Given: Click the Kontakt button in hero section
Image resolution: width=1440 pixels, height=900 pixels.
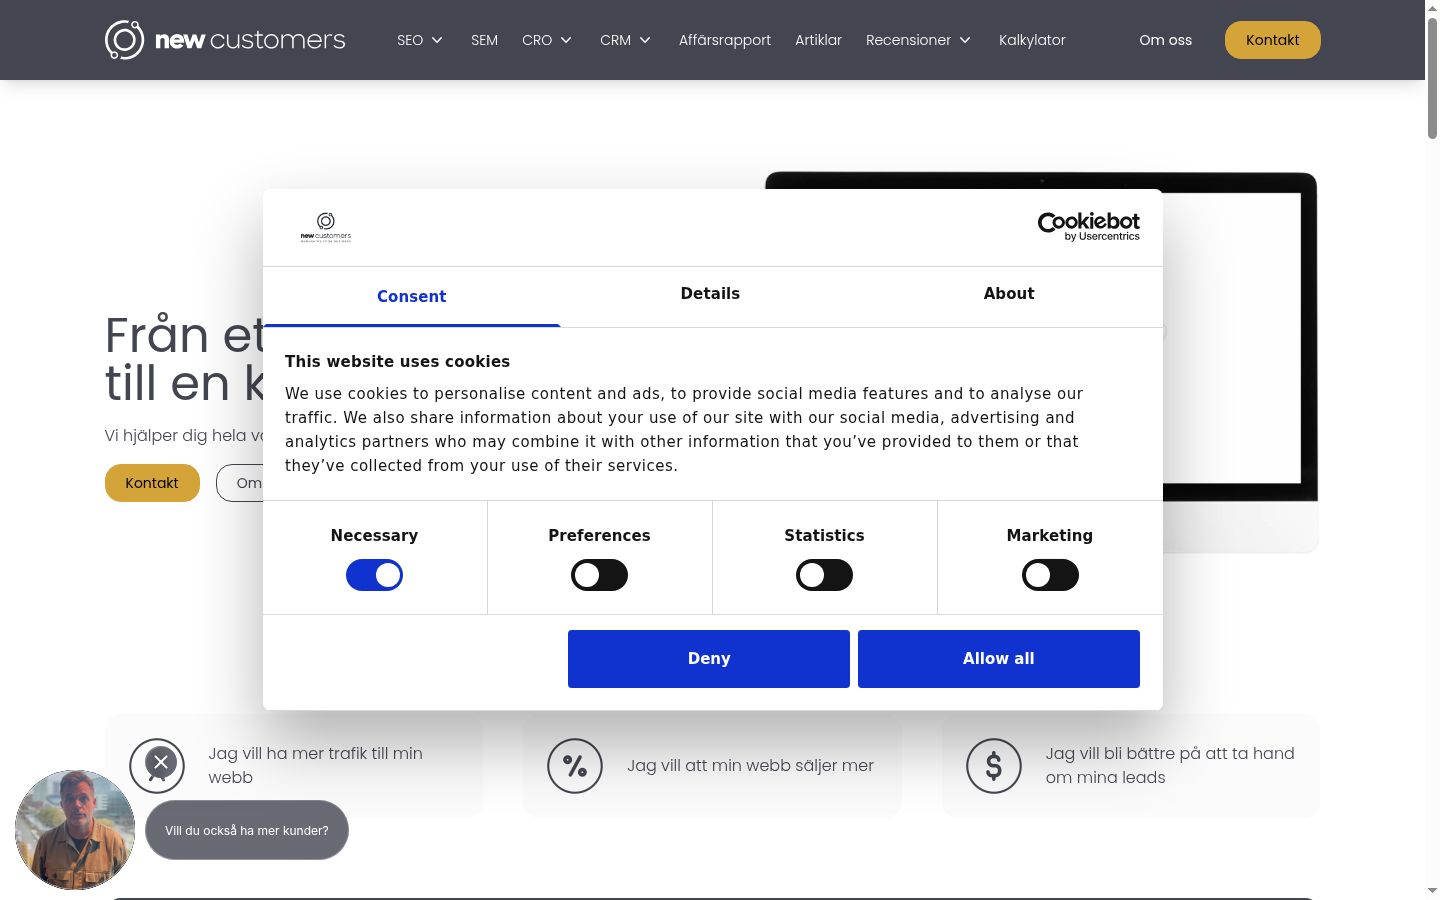Looking at the screenshot, I should [x=152, y=483].
